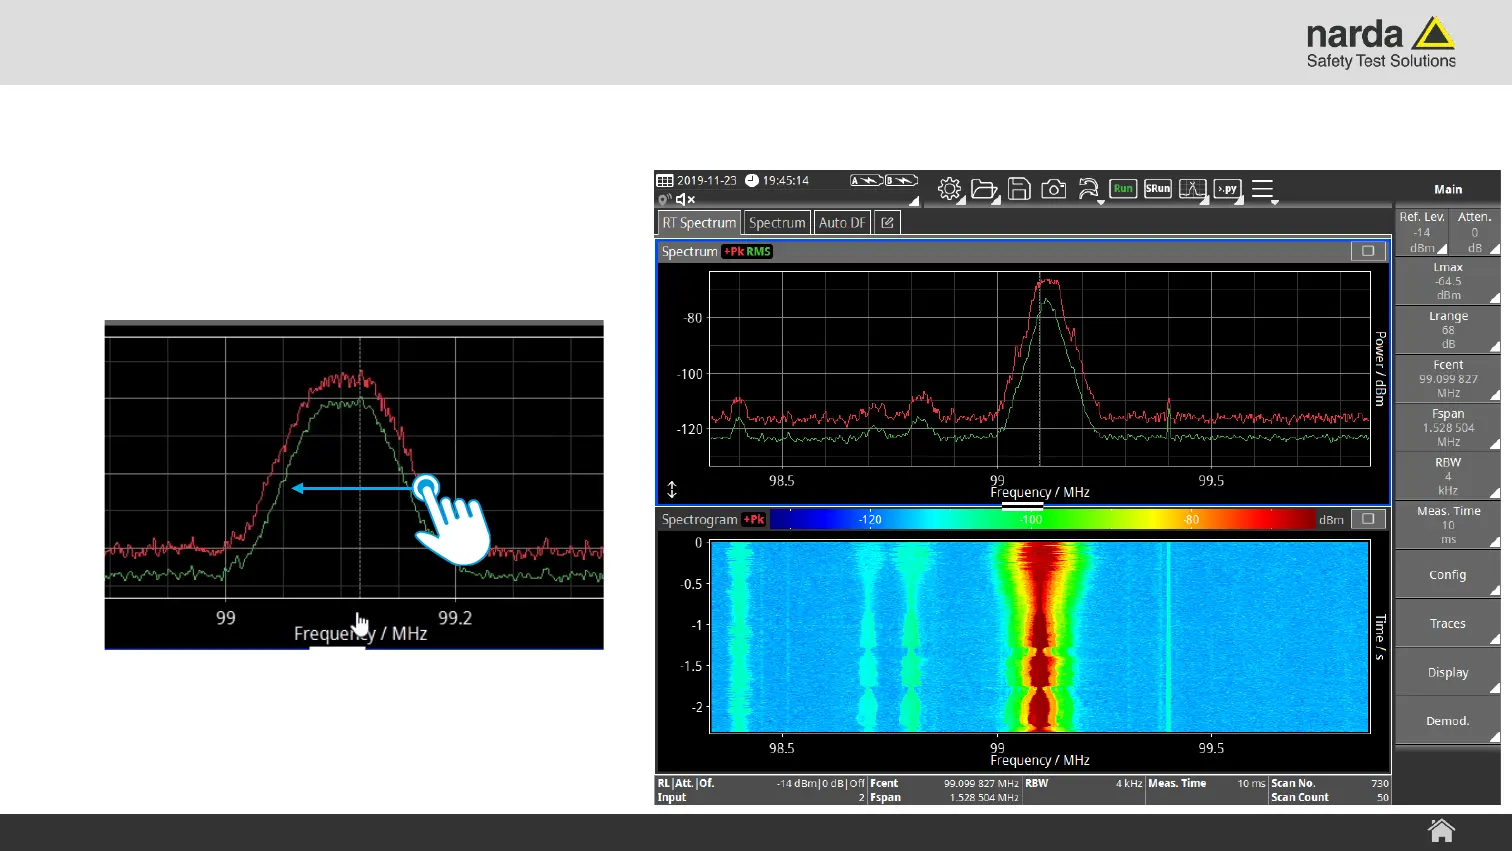Toggle the +Pk trace badge in Spectrum
Image resolution: width=1512 pixels, height=851 pixels.
(733, 252)
